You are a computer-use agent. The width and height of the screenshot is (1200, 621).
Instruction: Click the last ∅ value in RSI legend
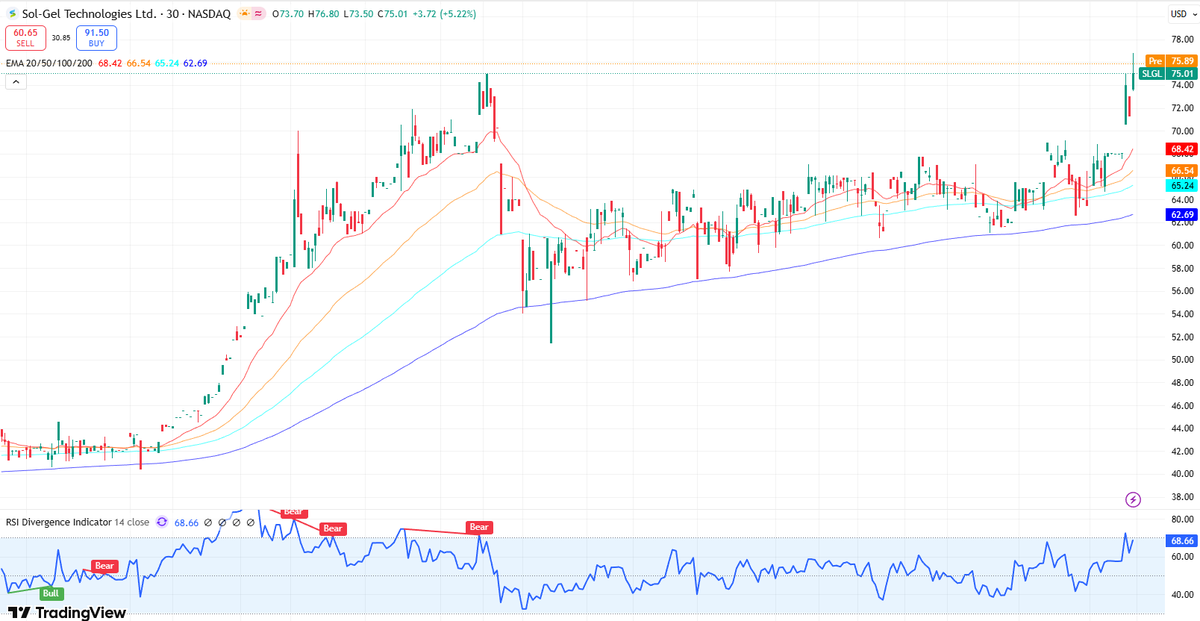click(x=251, y=522)
